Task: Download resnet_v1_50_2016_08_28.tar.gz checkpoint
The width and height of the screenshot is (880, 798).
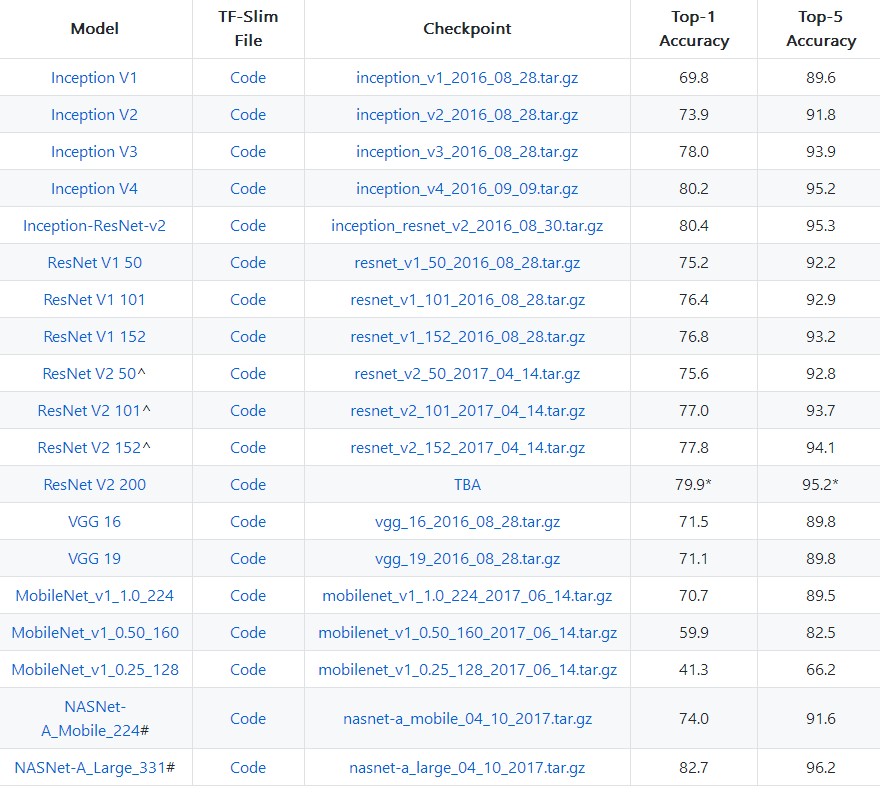Action: tap(467, 263)
